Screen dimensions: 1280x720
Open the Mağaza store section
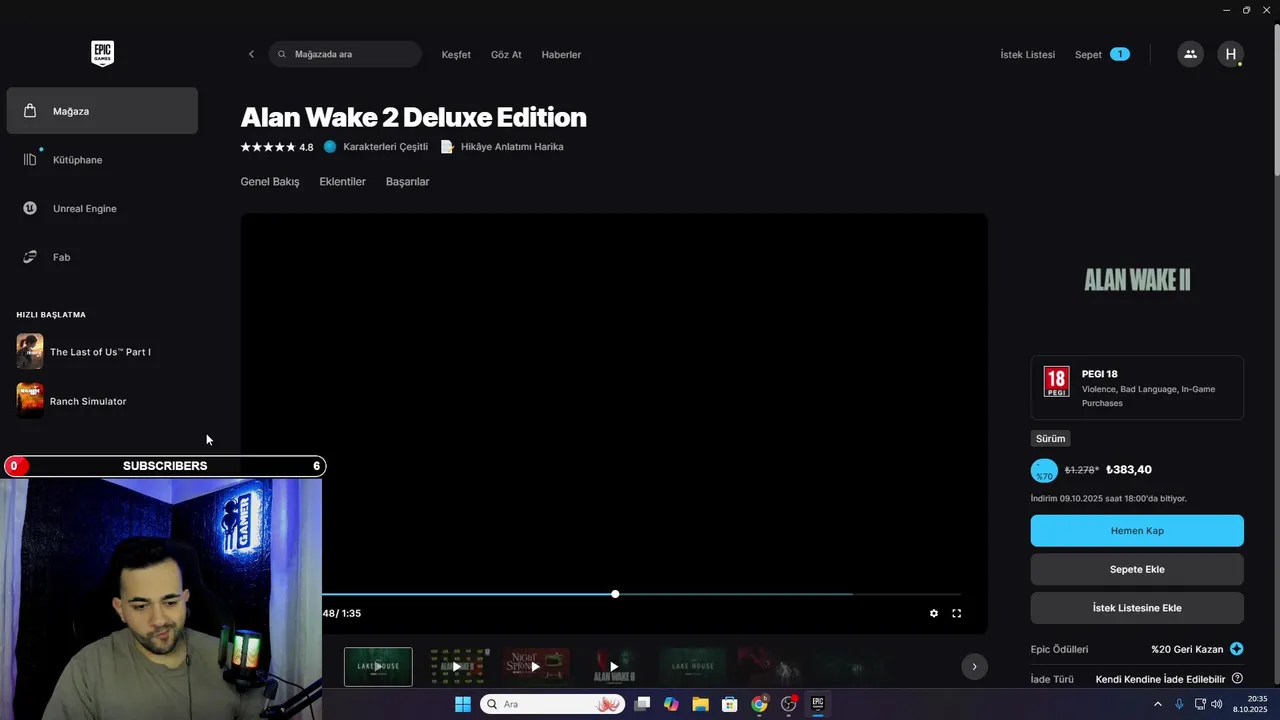pyautogui.click(x=102, y=111)
